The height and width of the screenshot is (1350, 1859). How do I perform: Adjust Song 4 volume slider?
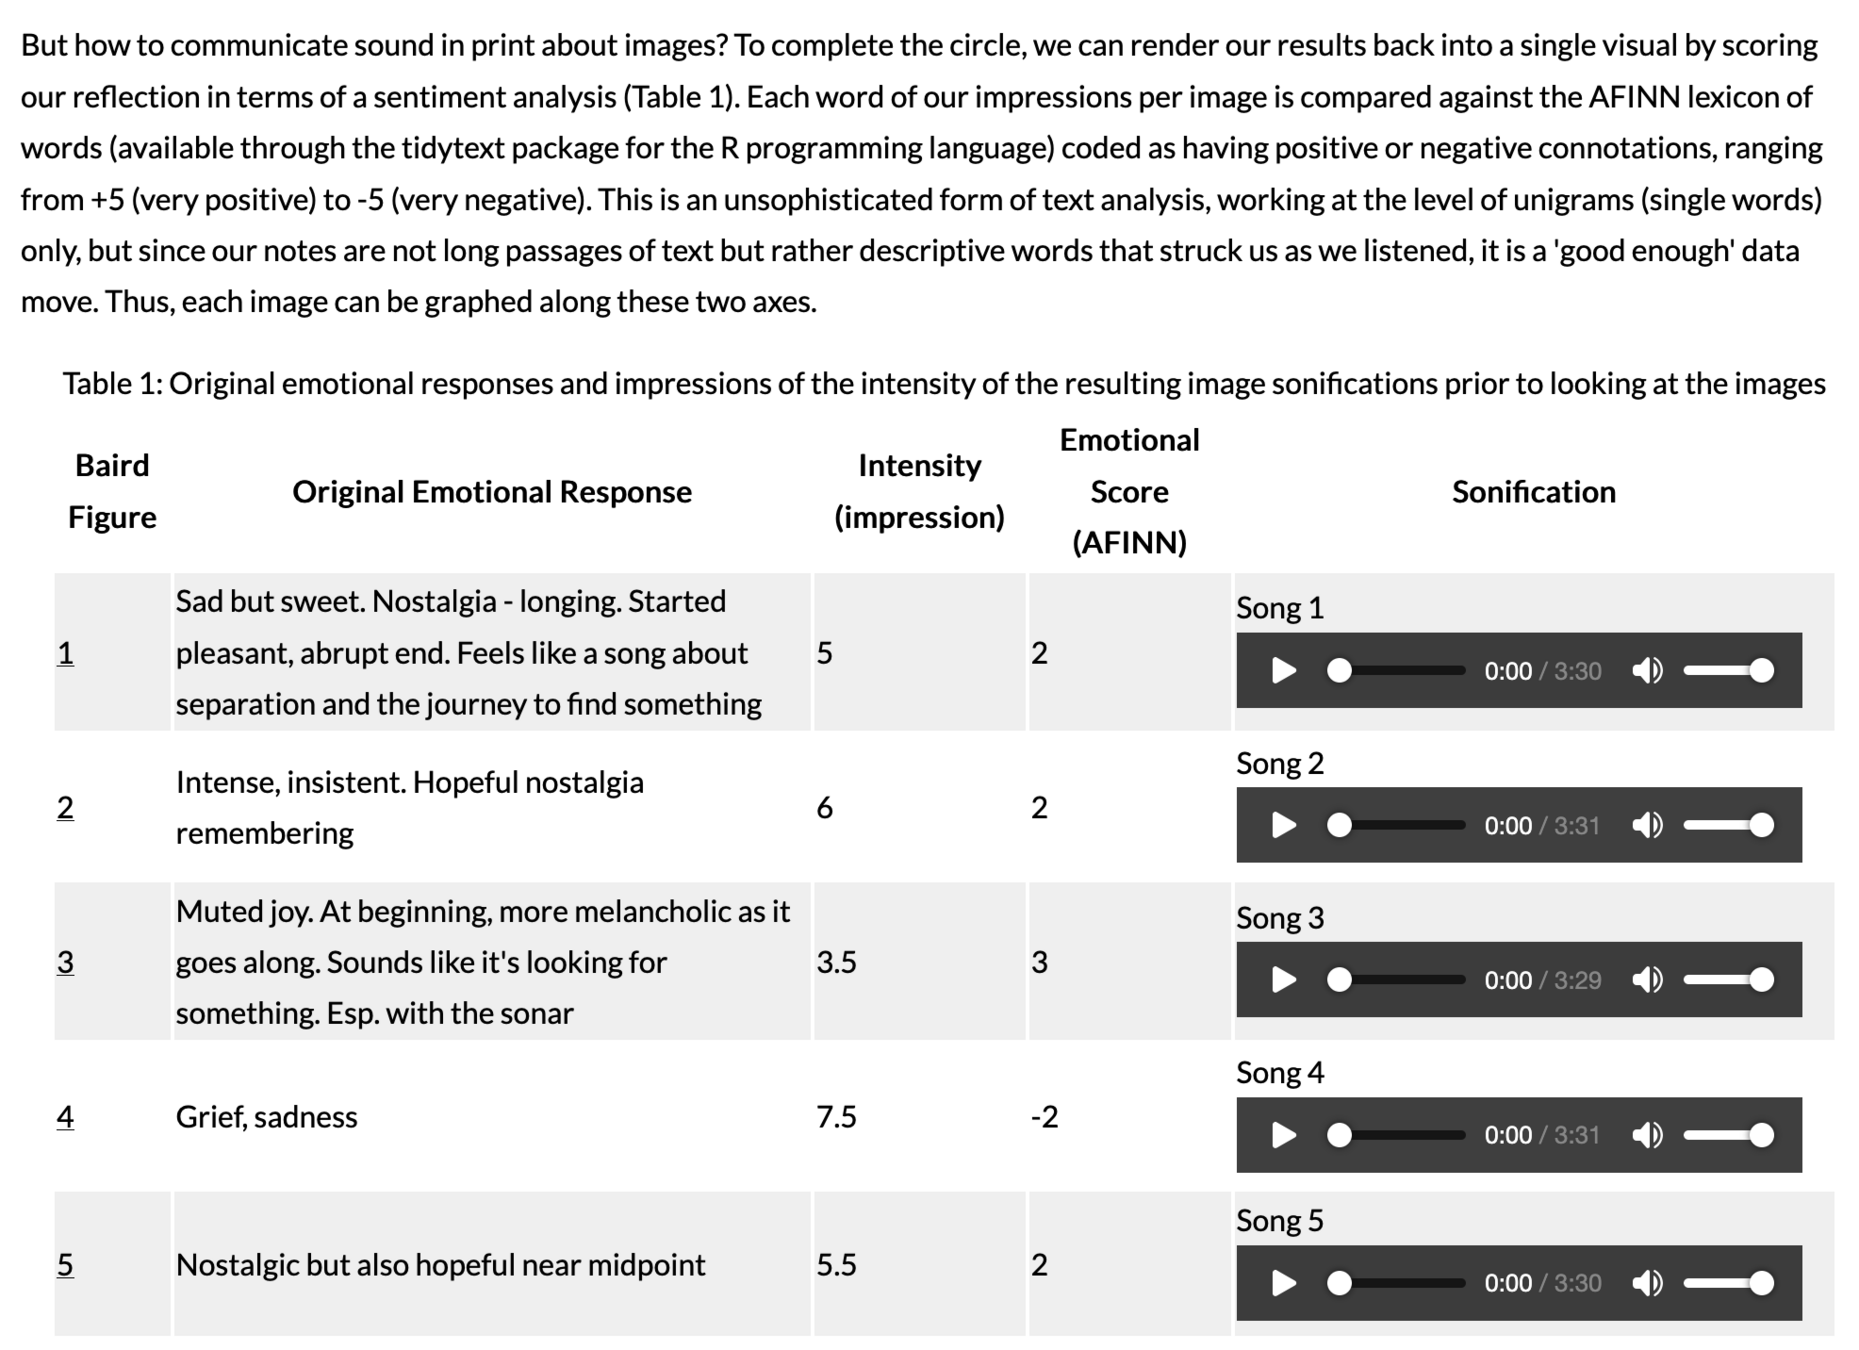point(1729,1135)
